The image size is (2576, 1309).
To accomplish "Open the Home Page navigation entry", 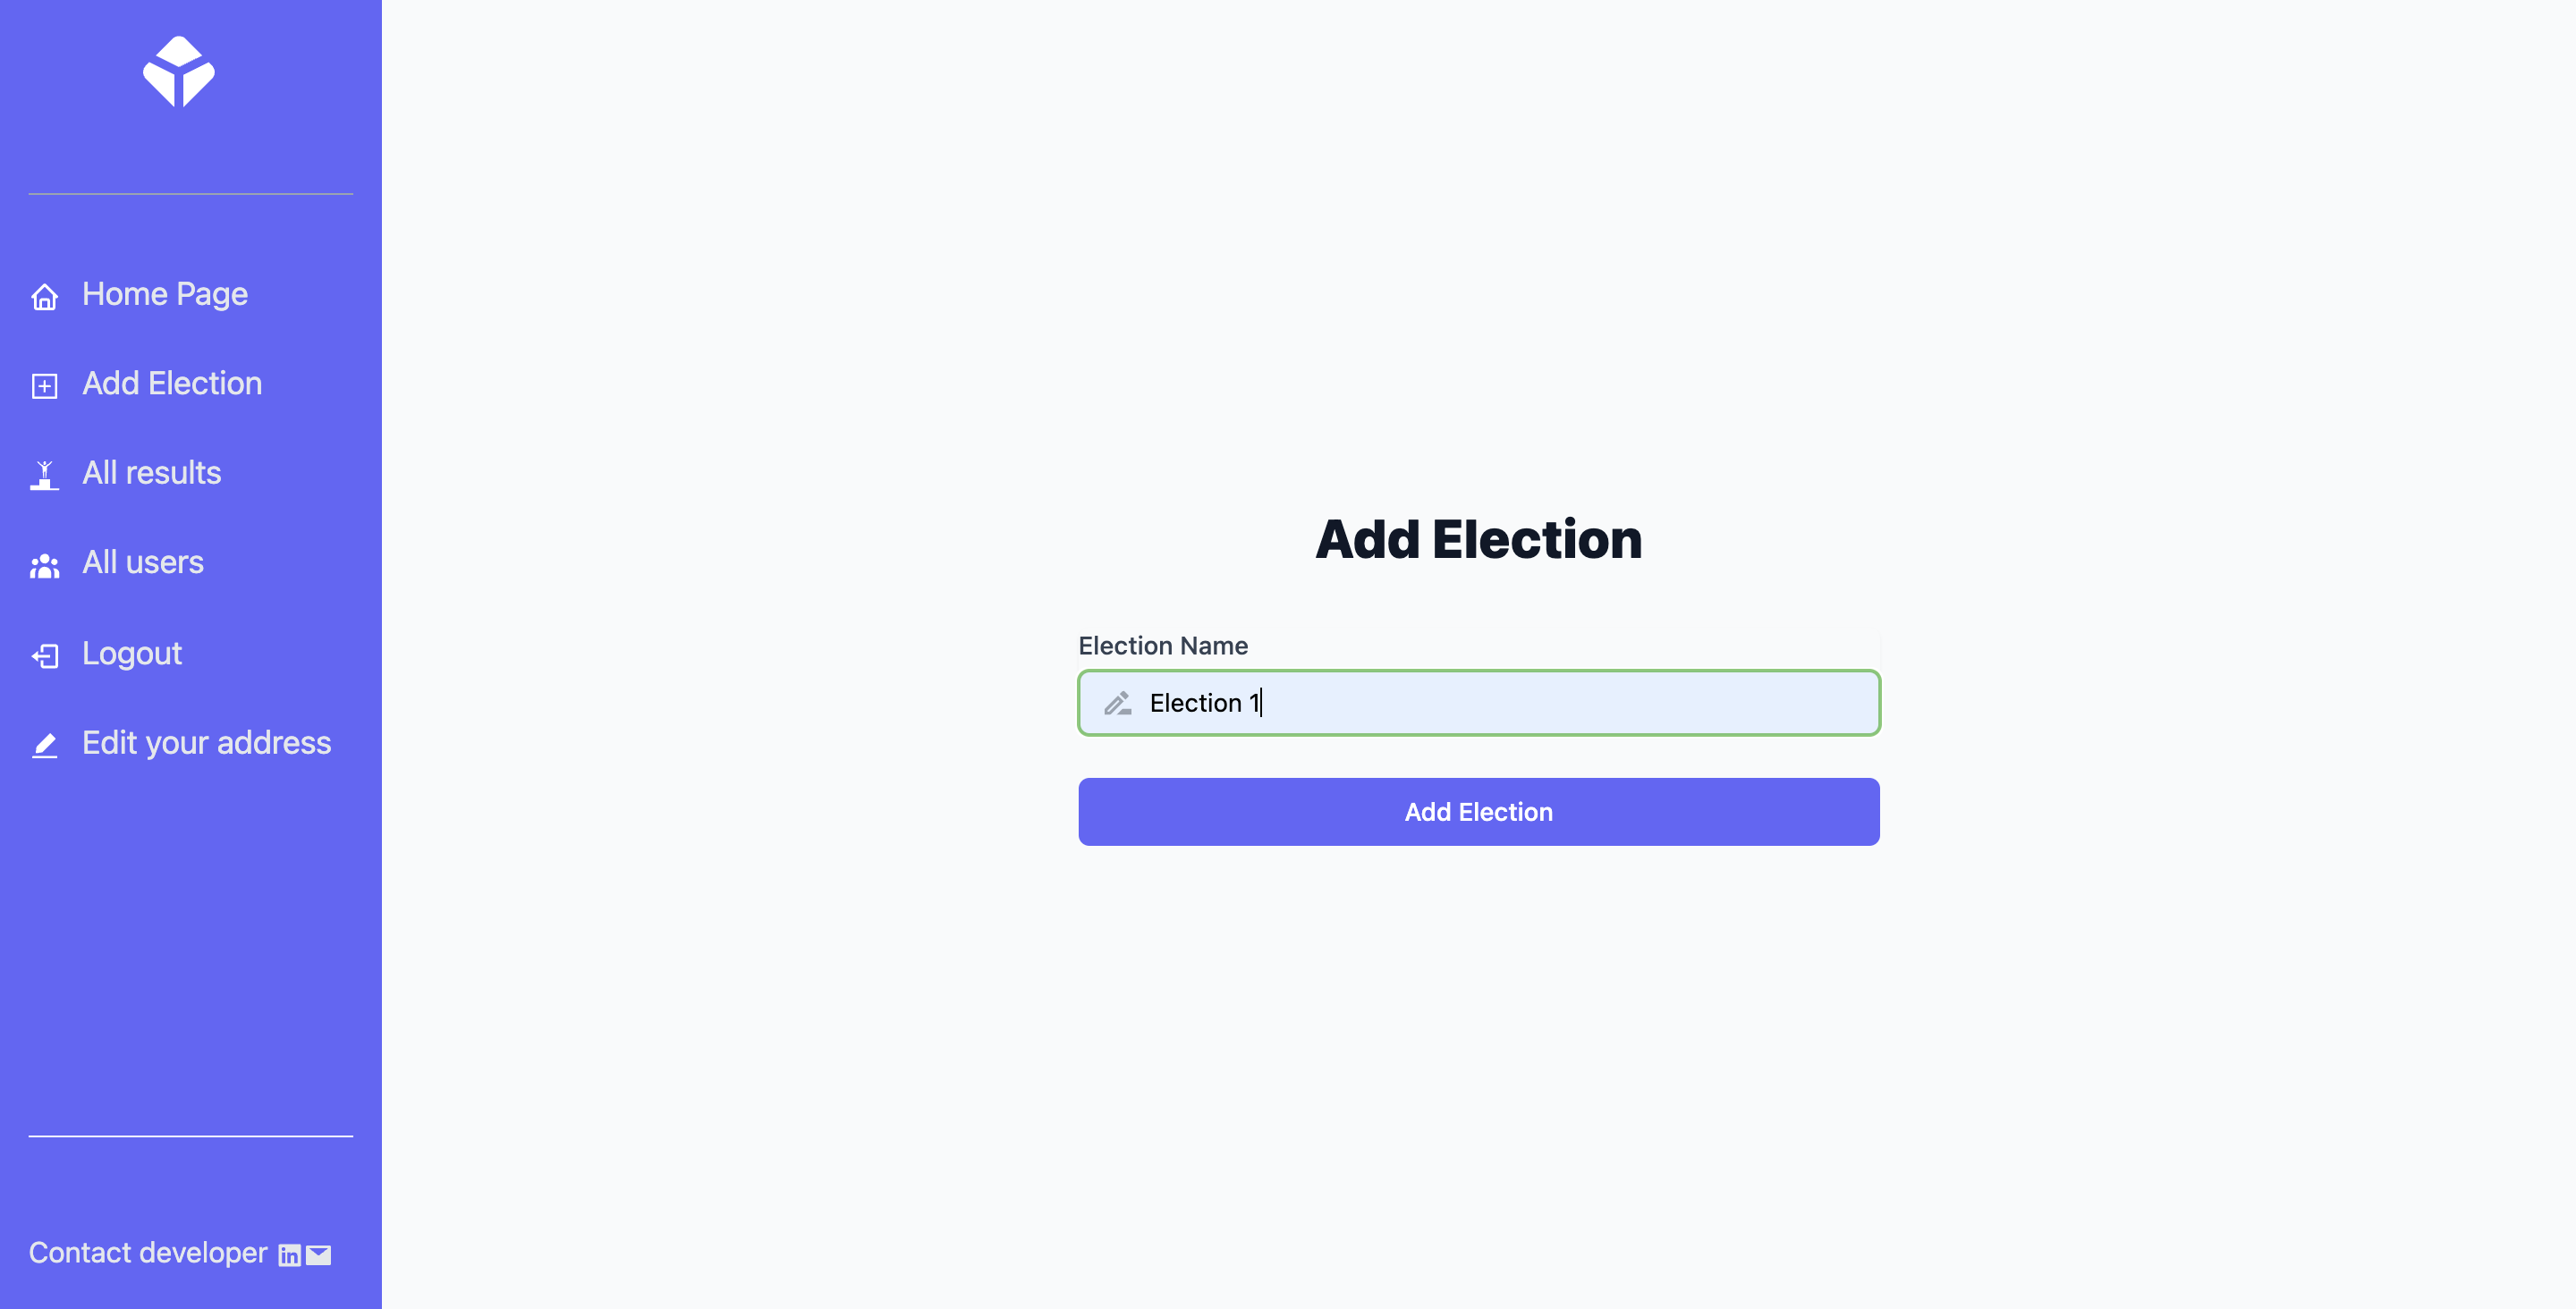I will click(165, 294).
